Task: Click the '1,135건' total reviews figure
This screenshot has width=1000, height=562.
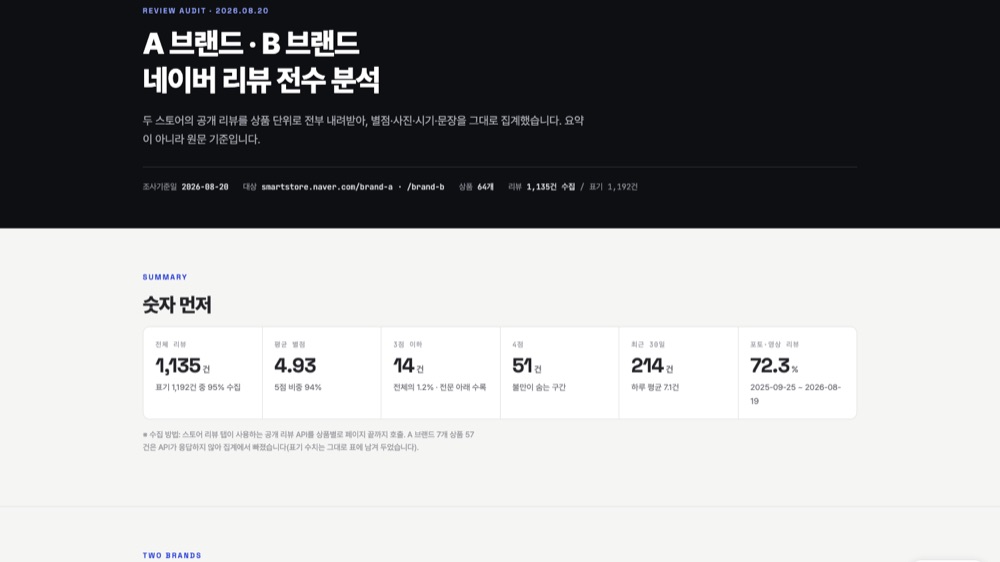Action: (182, 366)
